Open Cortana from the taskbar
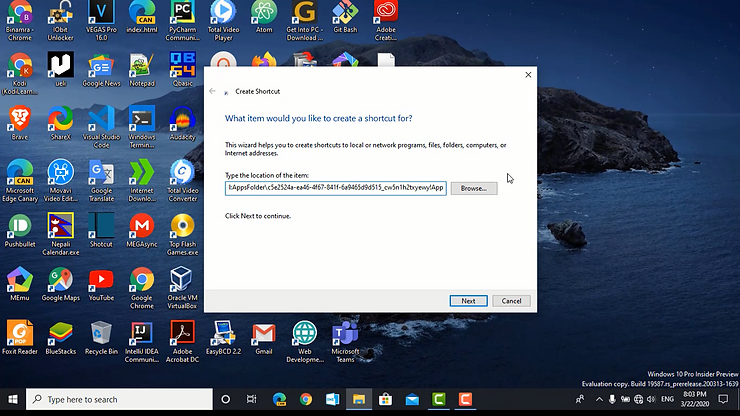 point(226,399)
